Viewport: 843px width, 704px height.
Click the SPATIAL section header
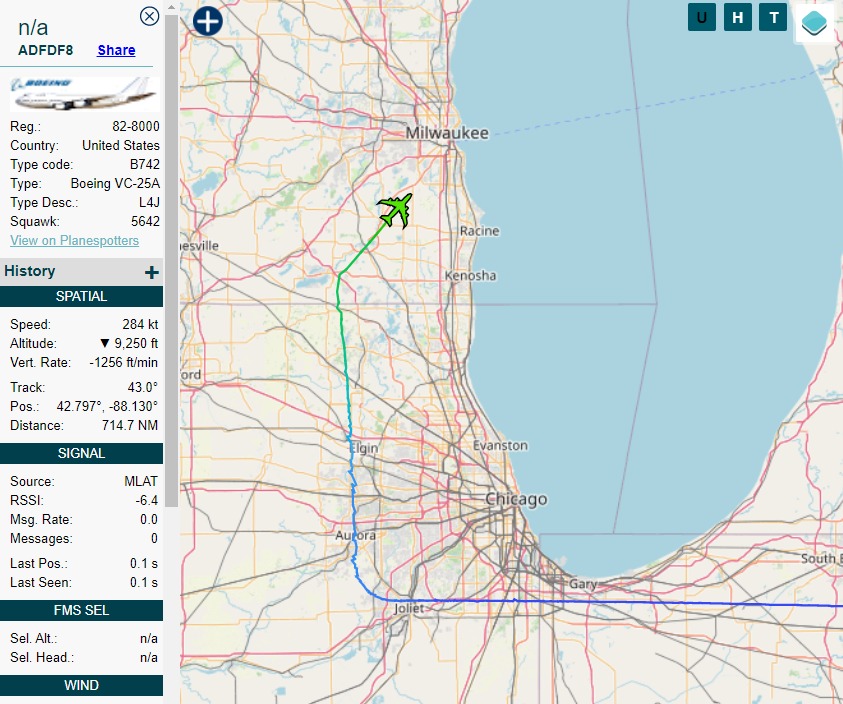coord(81,296)
